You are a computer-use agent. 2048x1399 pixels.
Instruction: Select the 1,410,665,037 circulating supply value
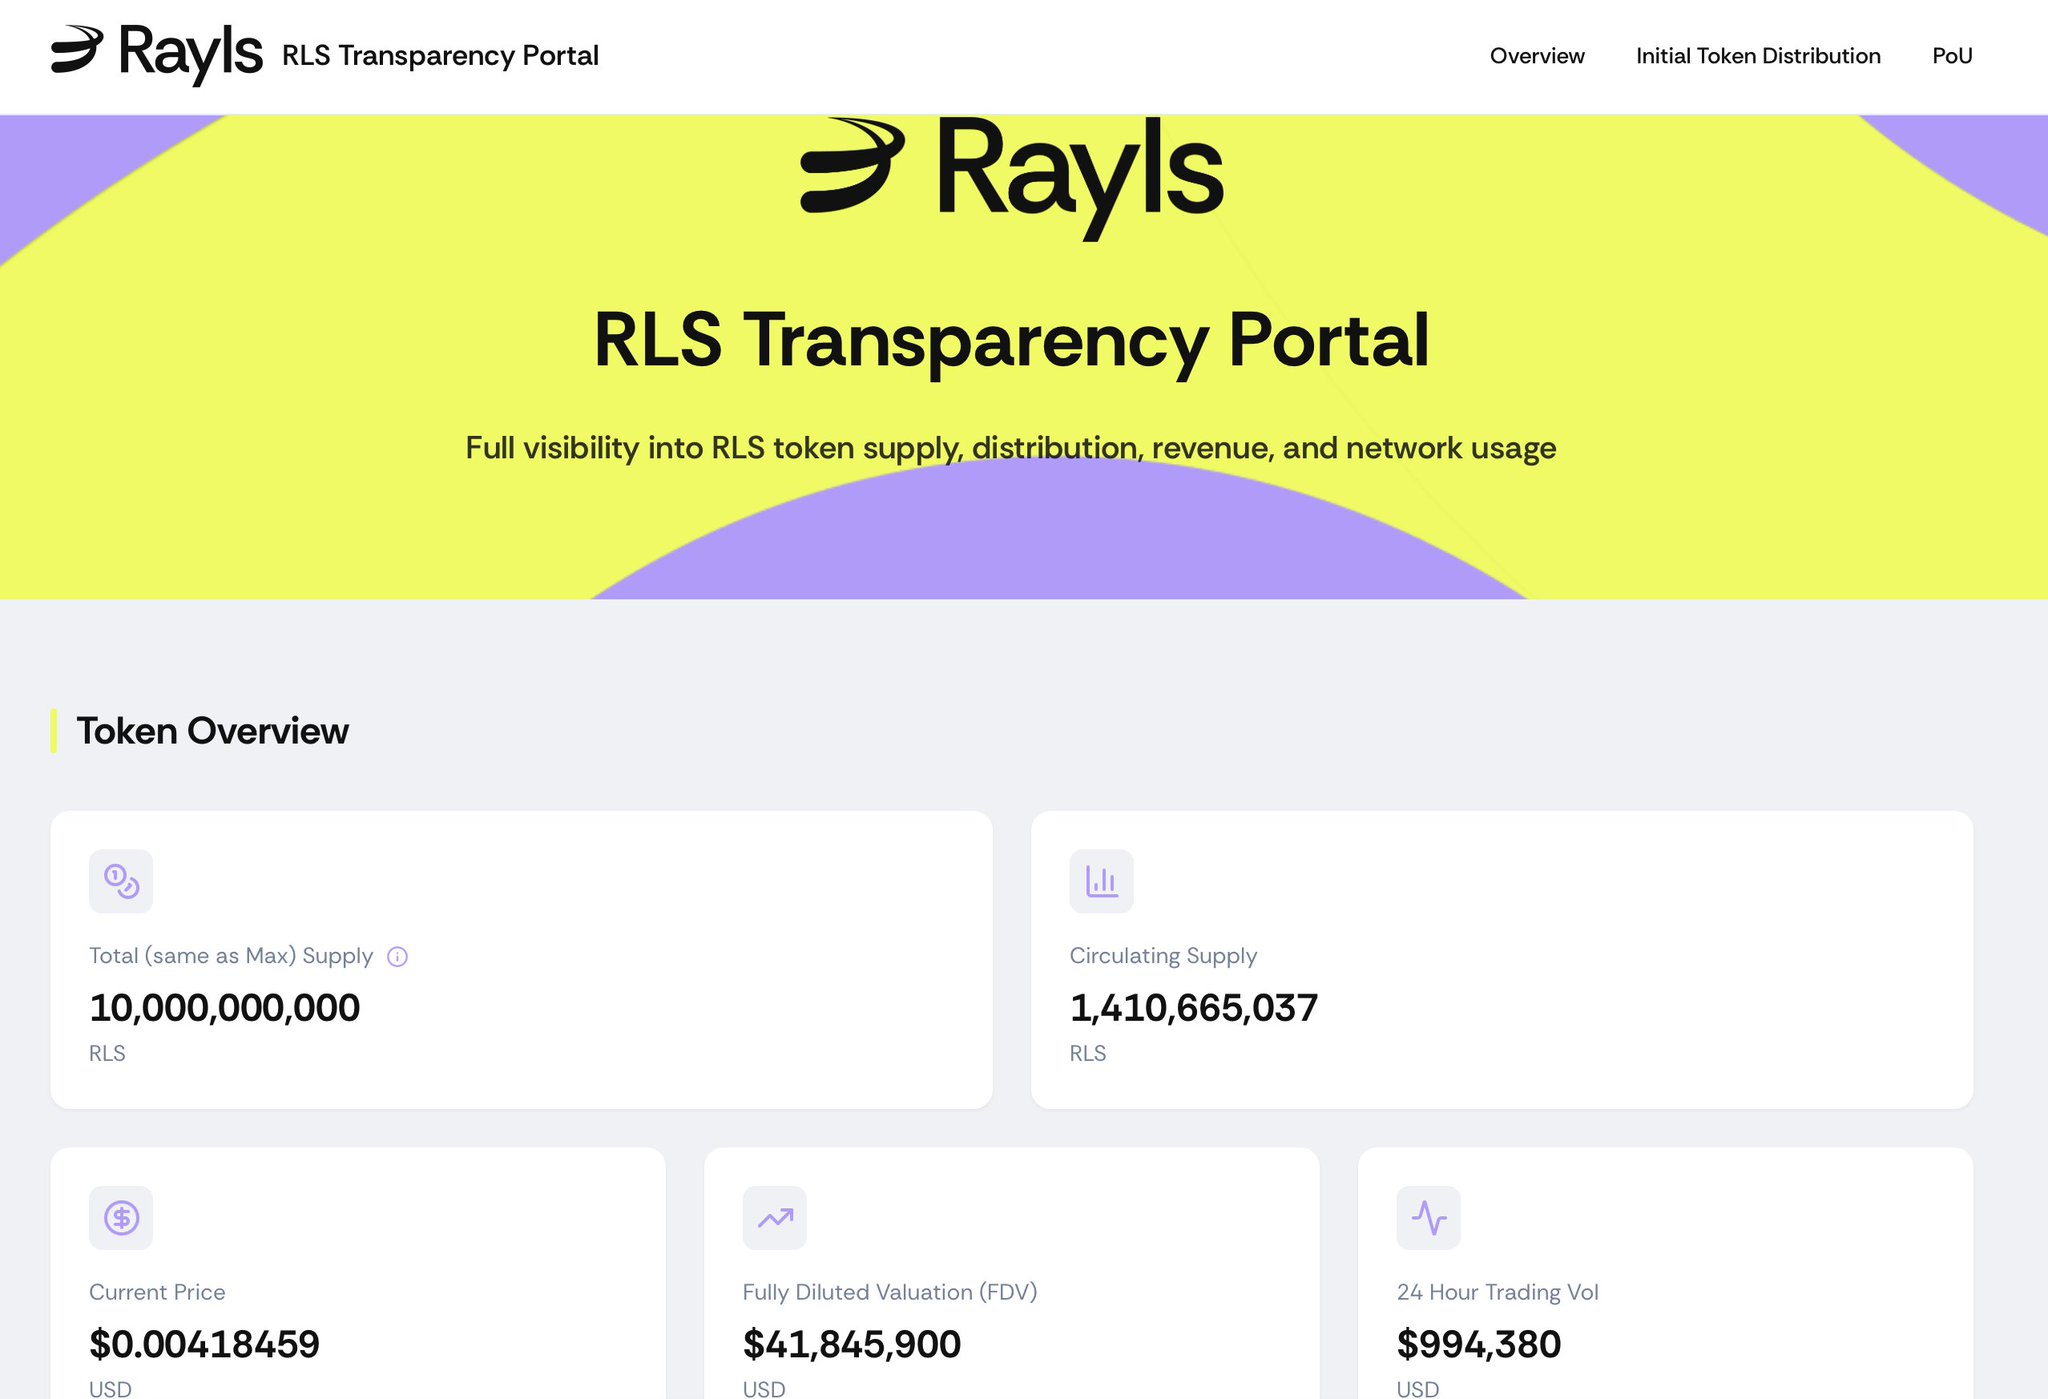[1194, 1008]
